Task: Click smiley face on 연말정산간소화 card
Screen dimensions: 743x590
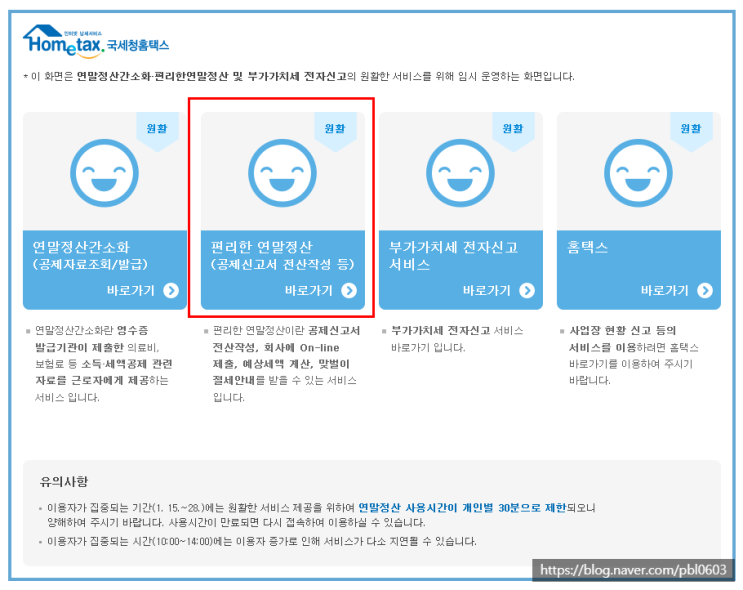Action: pyautogui.click(x=104, y=173)
